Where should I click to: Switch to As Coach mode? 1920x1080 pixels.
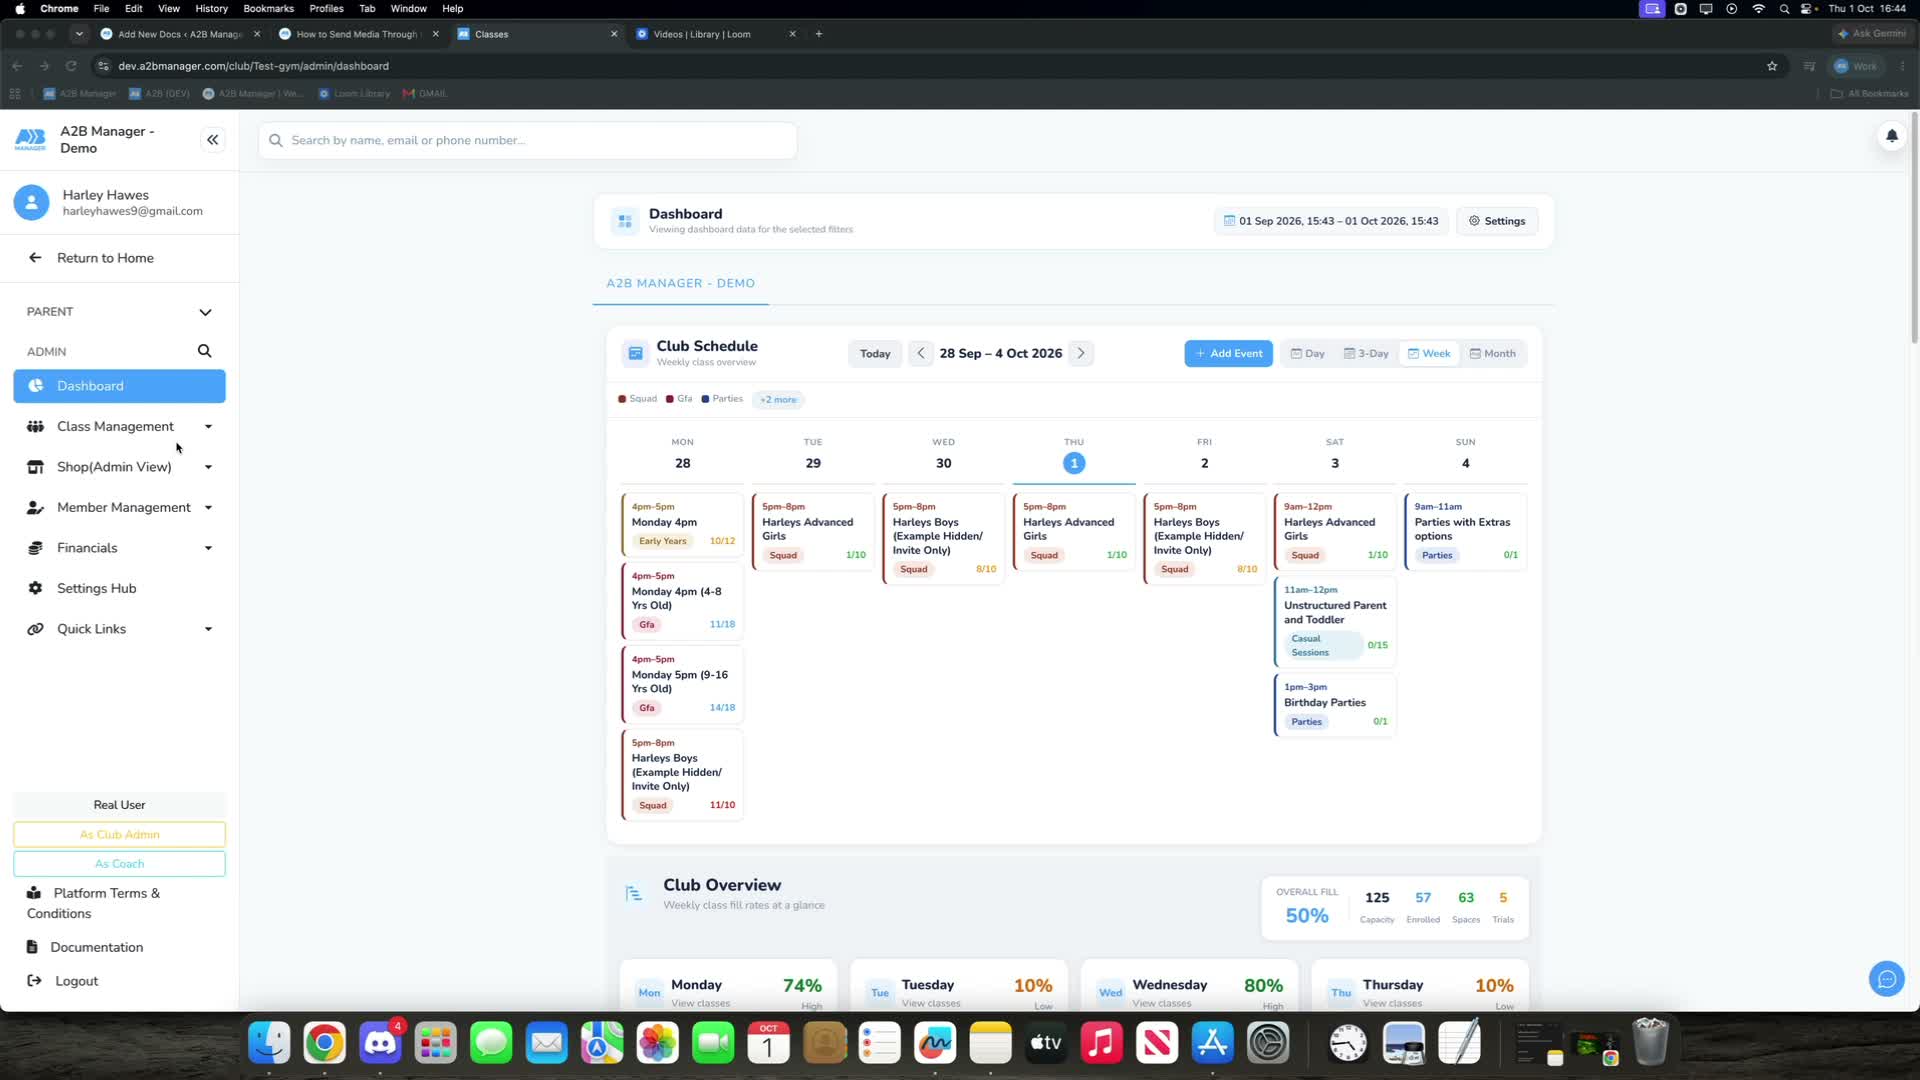click(x=119, y=863)
